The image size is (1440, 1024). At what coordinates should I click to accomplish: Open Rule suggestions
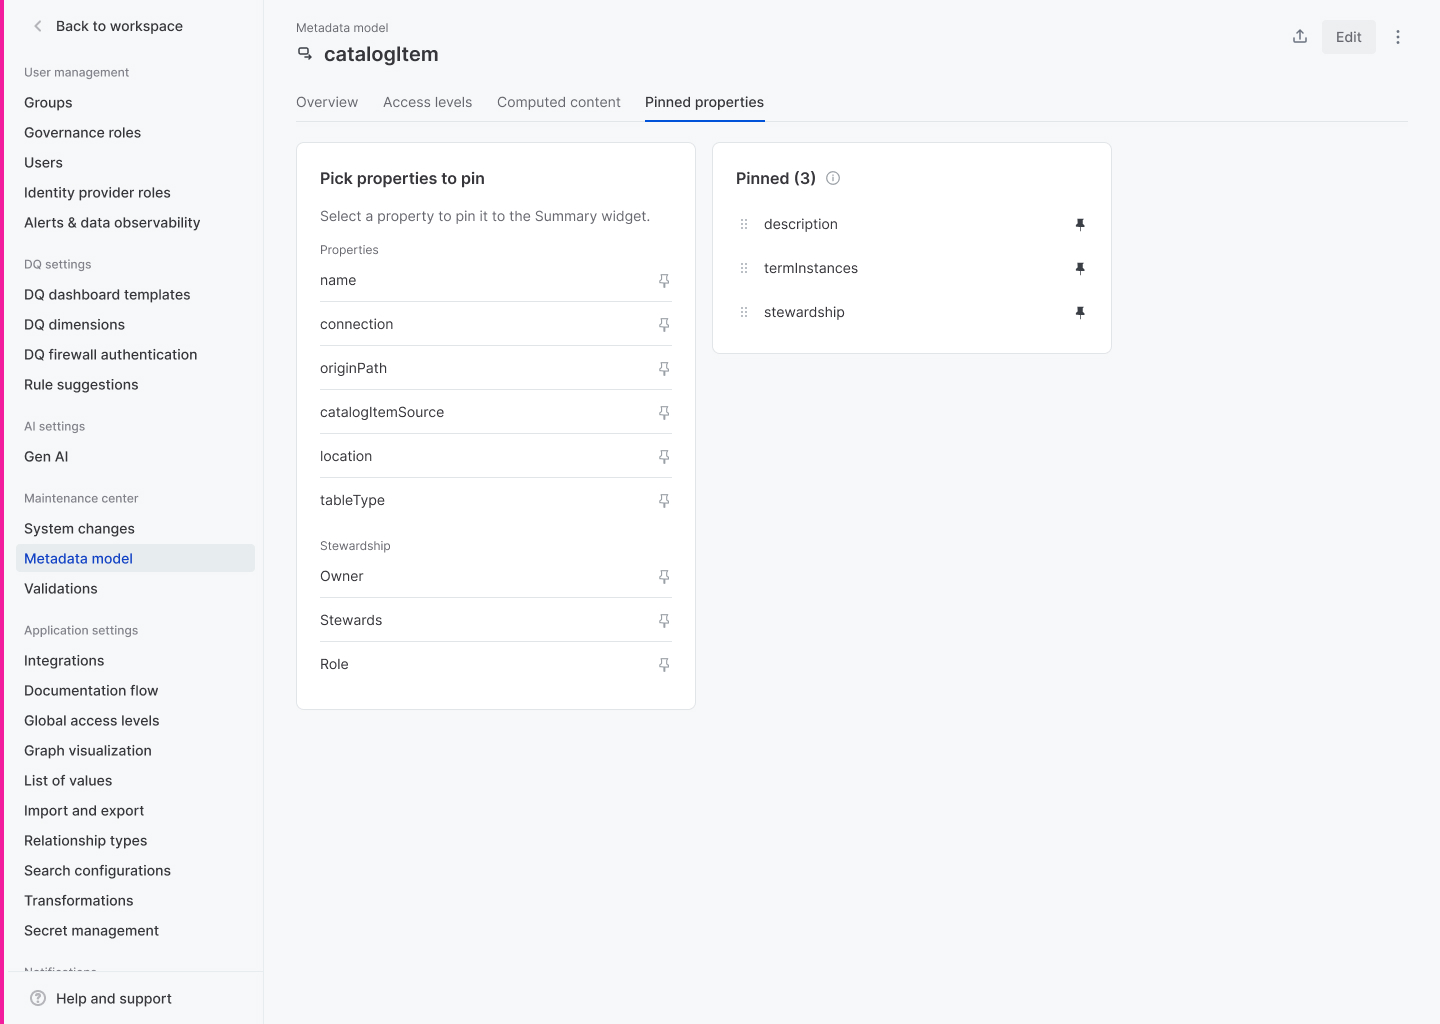81,384
